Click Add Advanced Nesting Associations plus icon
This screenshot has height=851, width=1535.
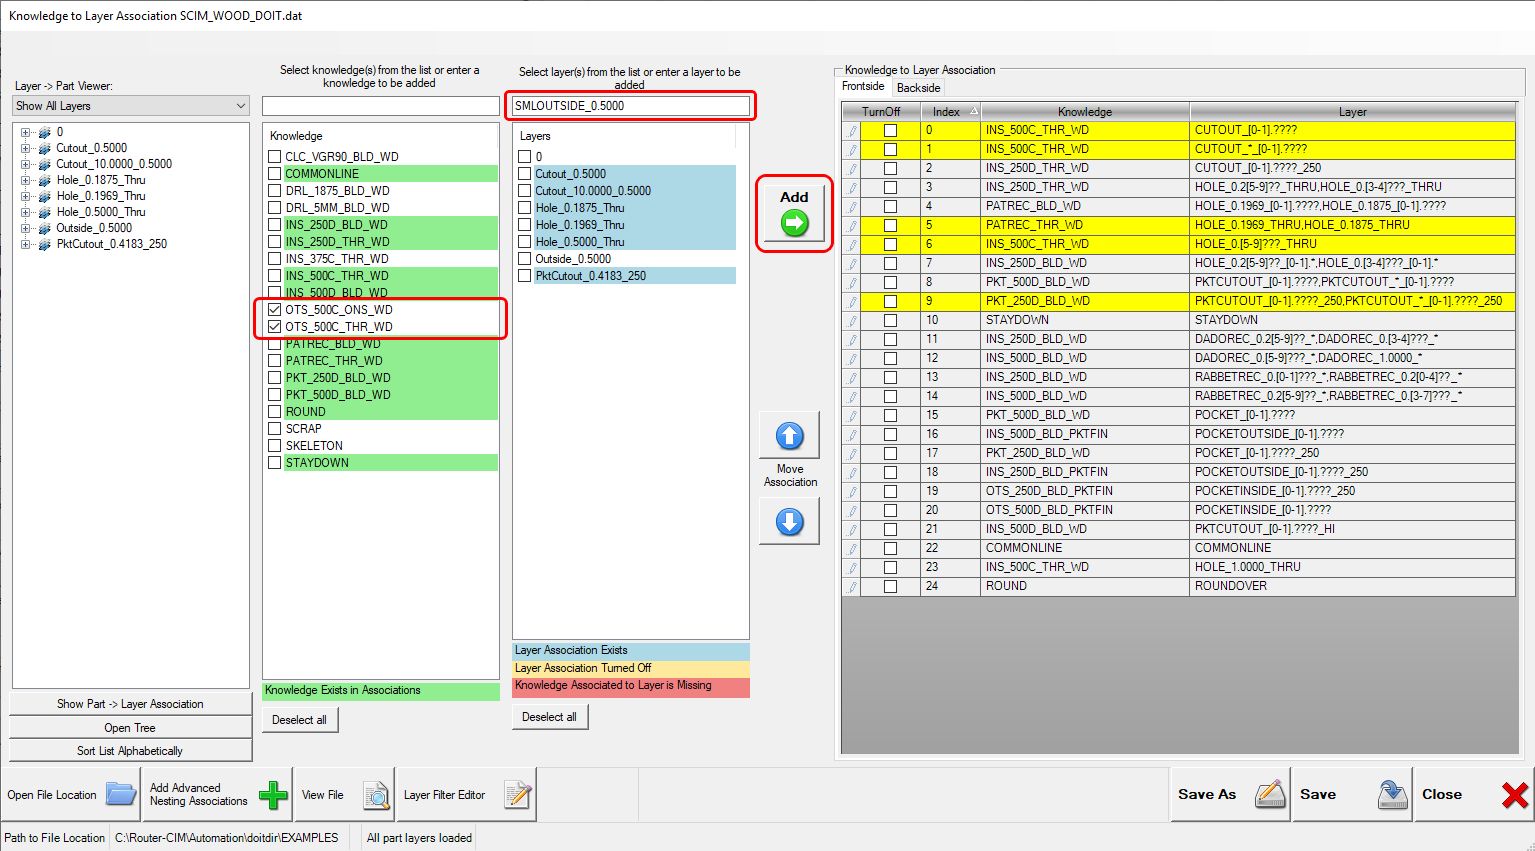tap(272, 795)
